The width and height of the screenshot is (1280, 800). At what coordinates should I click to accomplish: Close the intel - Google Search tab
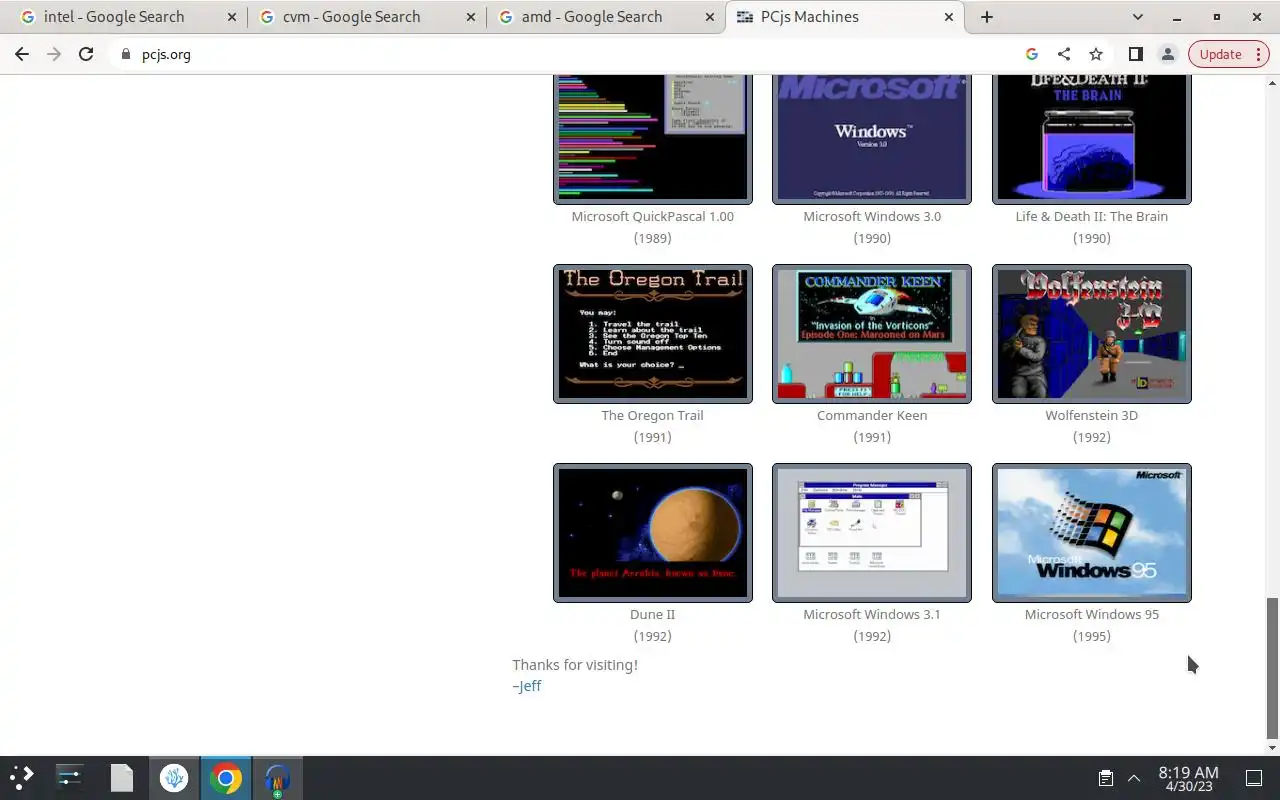click(x=232, y=17)
